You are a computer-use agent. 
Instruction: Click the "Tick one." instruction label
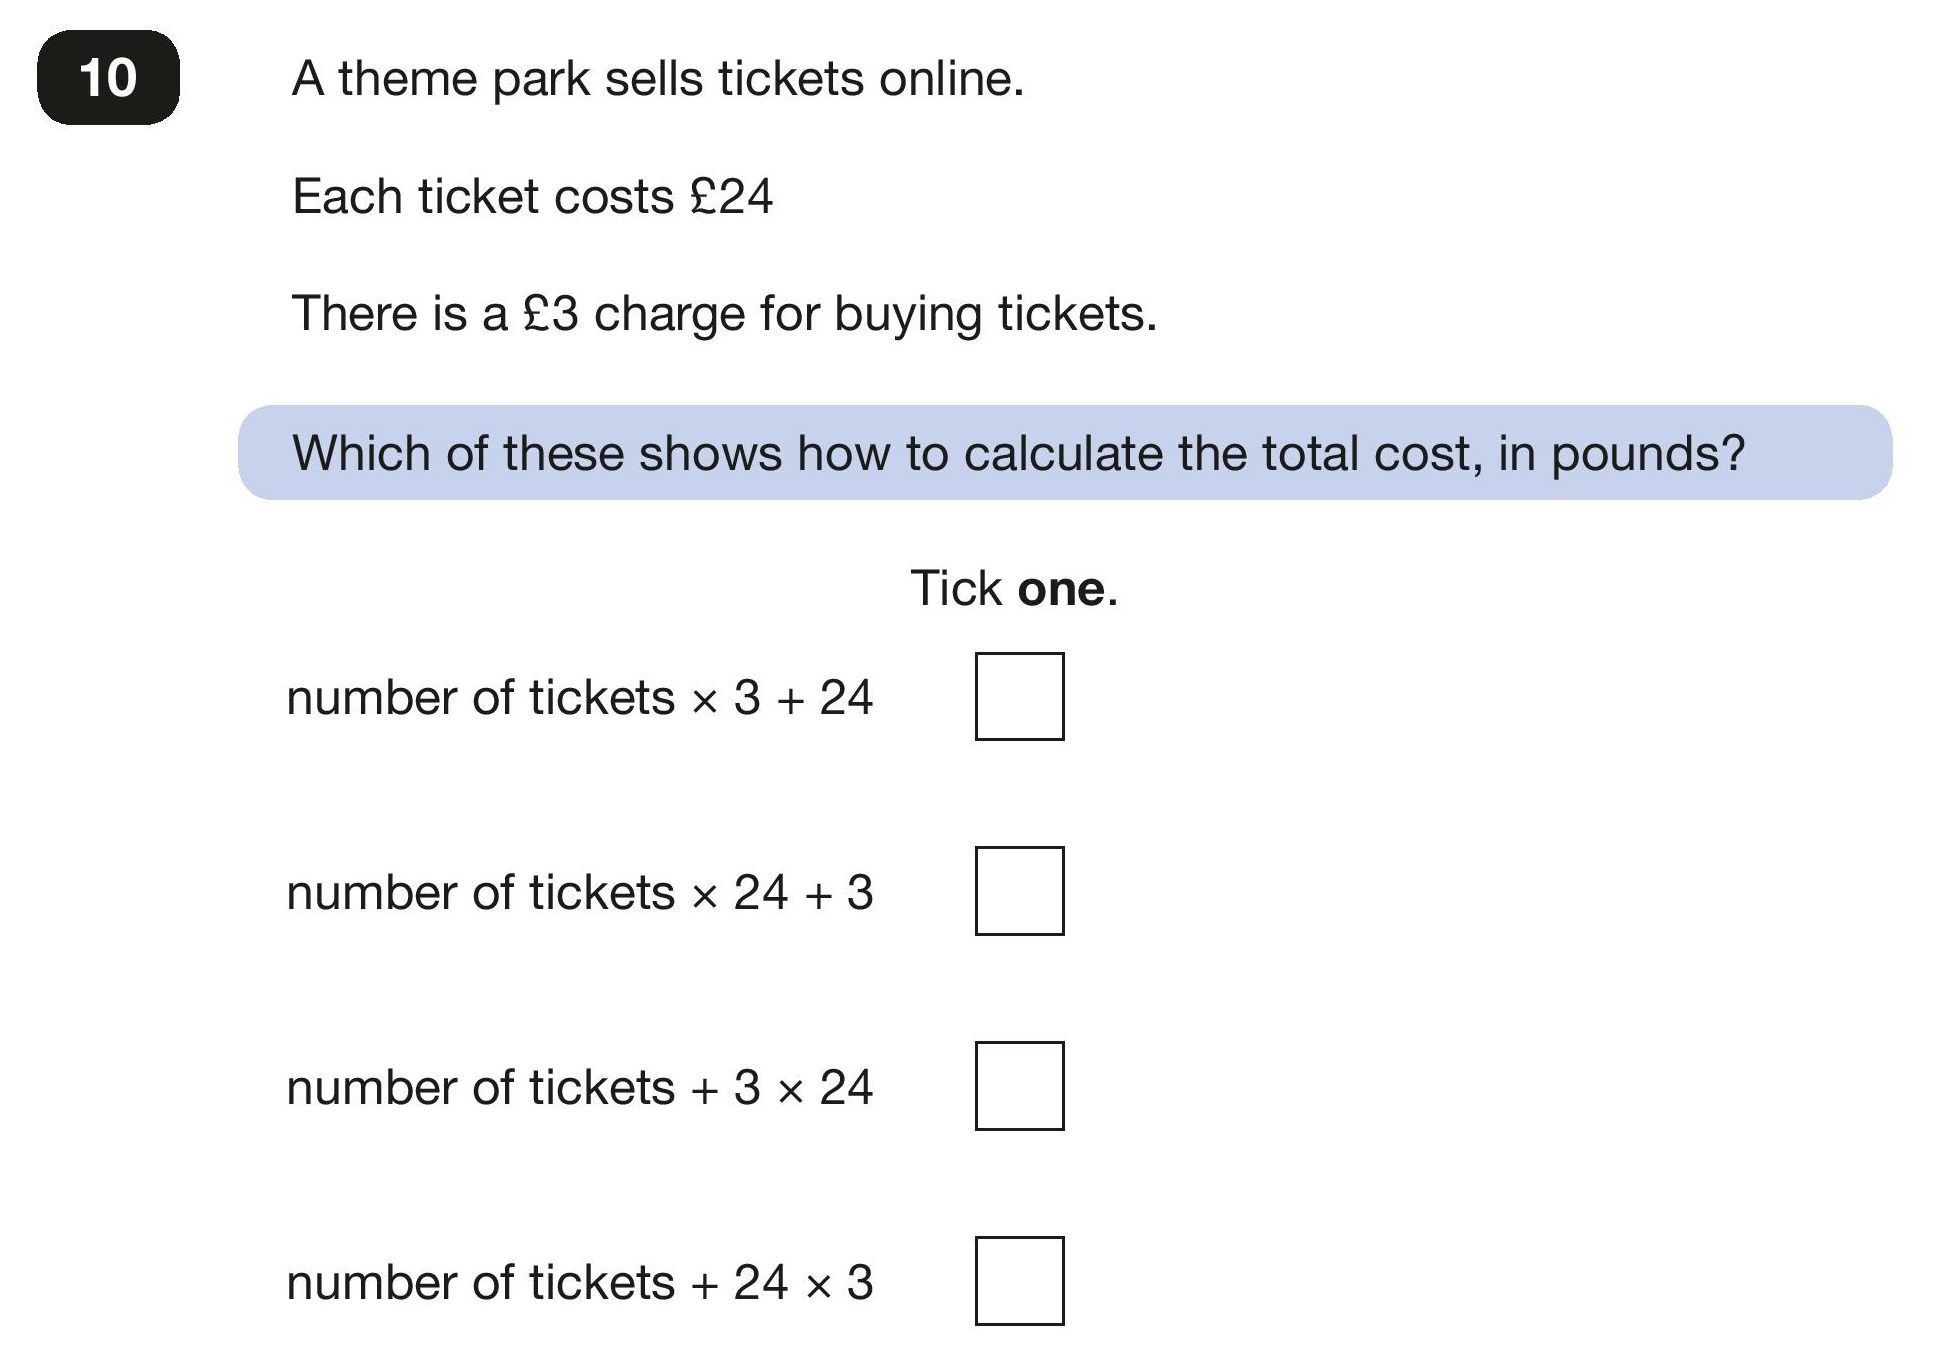tap(1014, 588)
